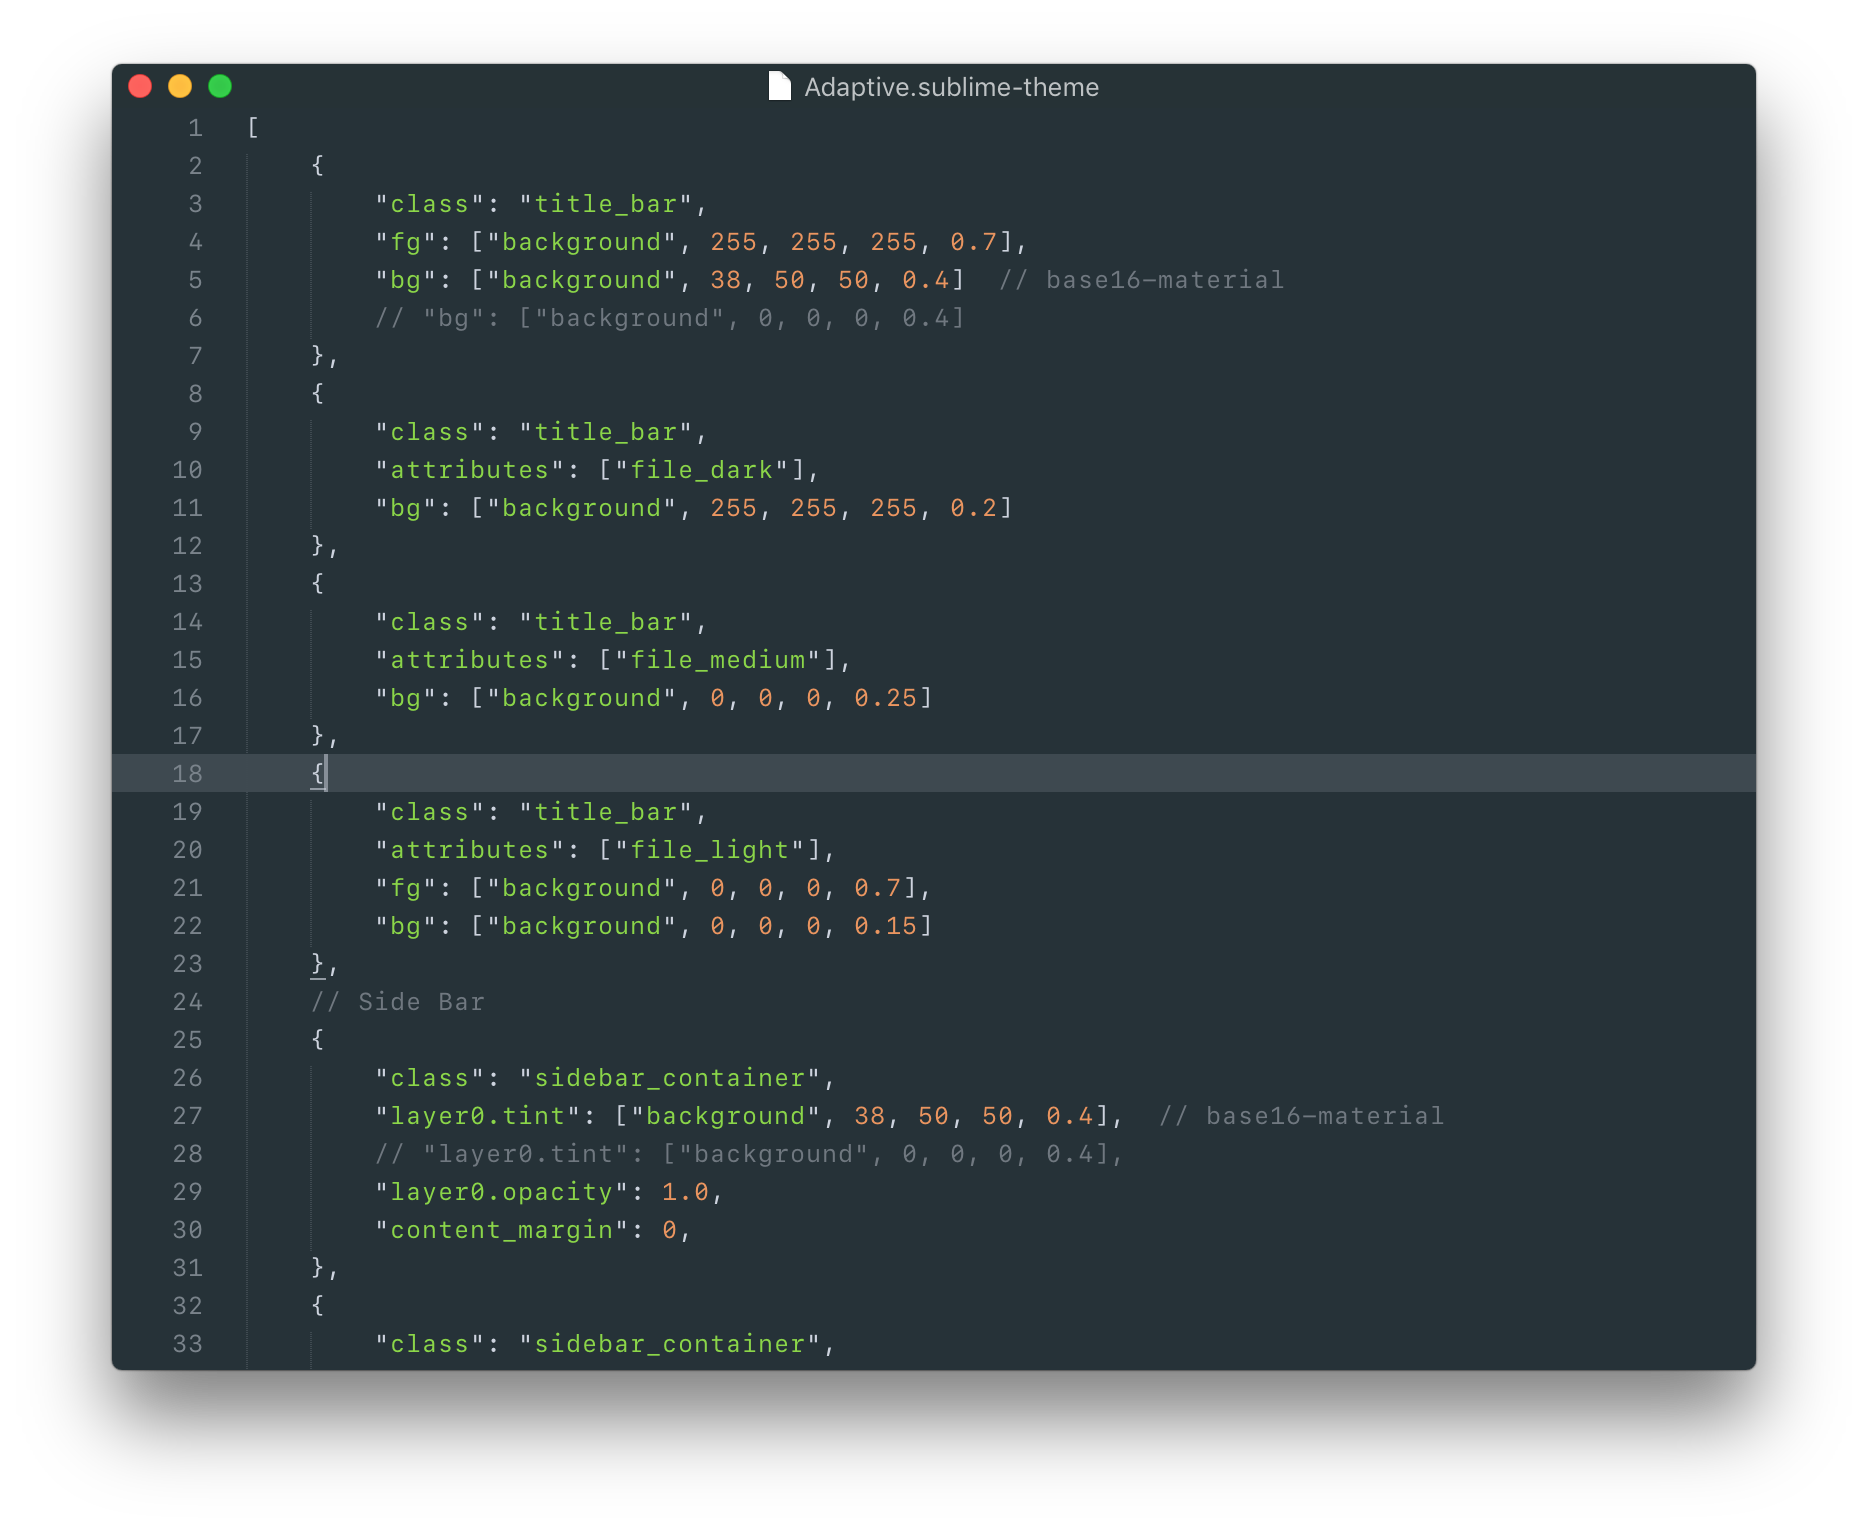This screenshot has width=1868, height=1530.
Task: Click the Adaptive.sublime-theme window title text
Action: click(951, 87)
